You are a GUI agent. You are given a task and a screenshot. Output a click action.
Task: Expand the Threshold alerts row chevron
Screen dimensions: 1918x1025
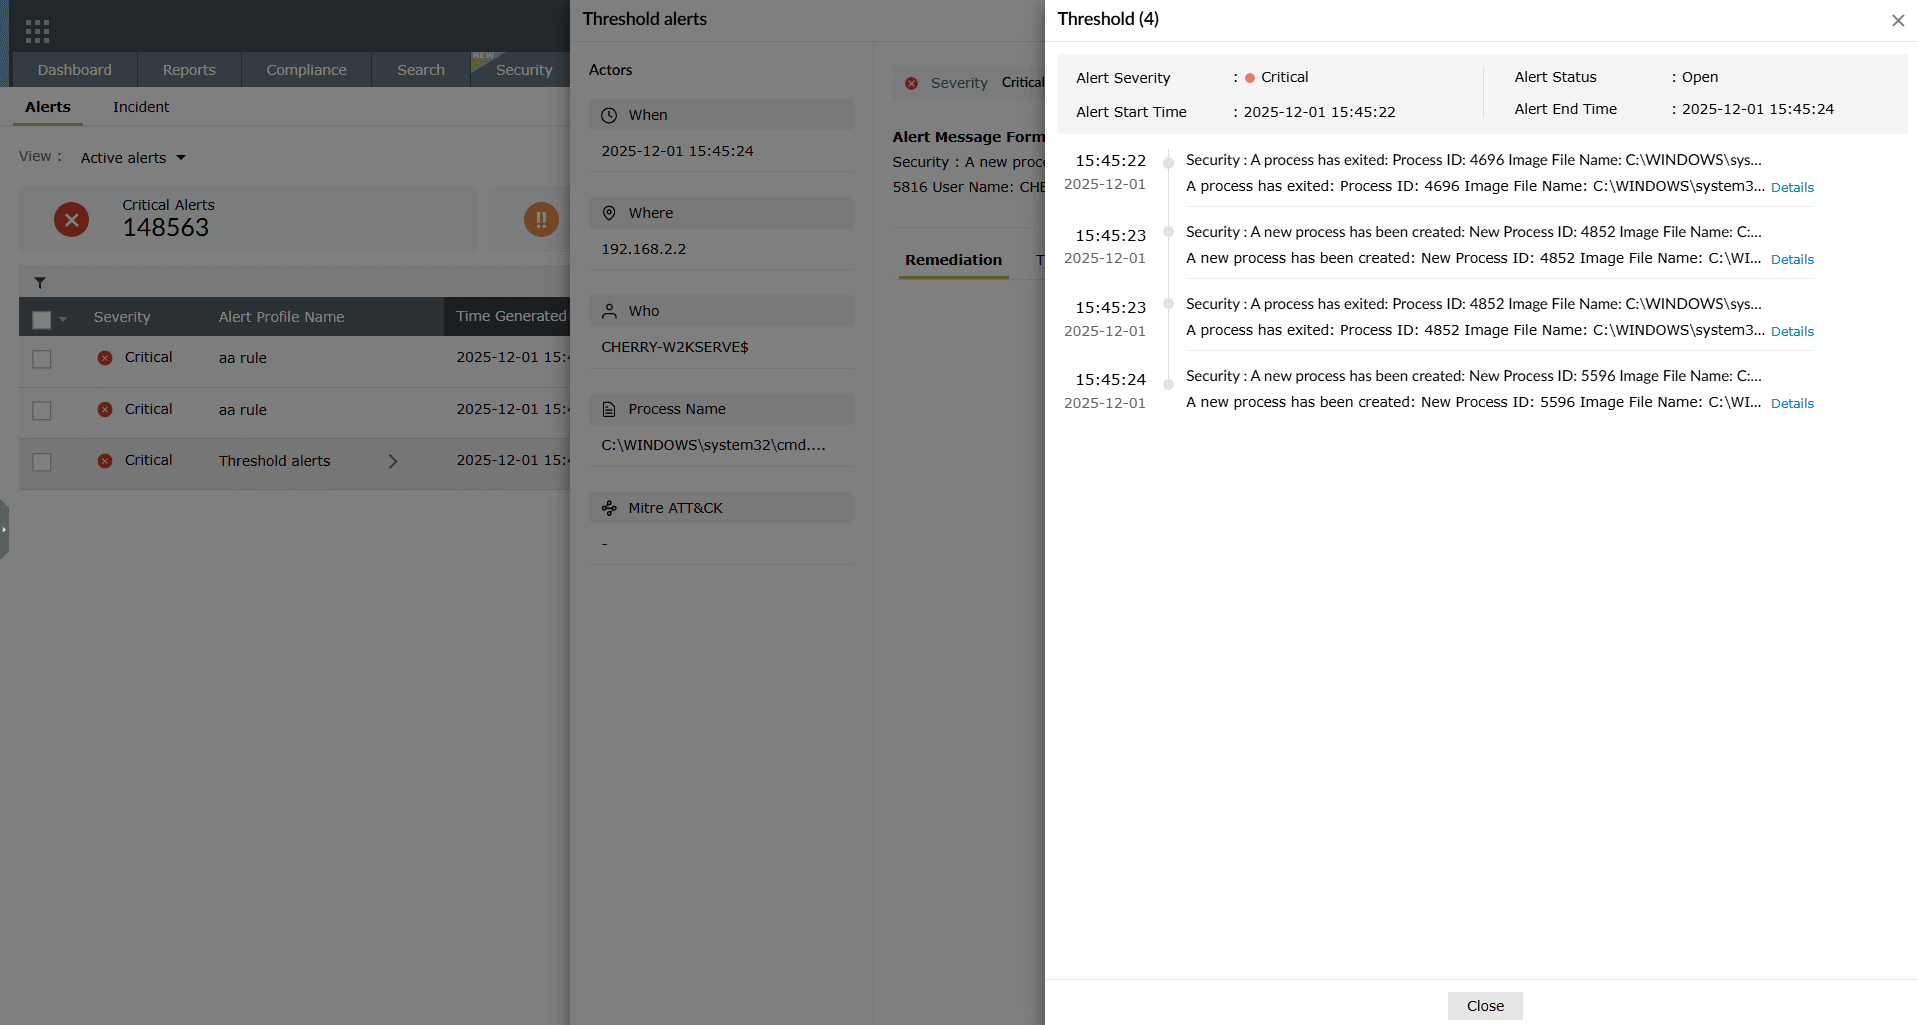point(393,461)
